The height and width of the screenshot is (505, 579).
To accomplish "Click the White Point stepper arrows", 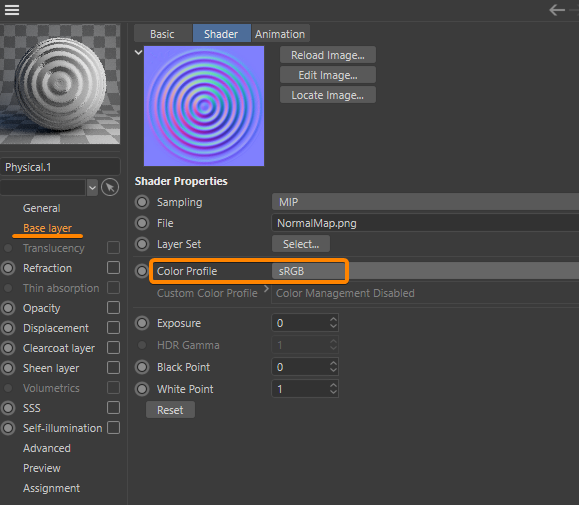I will [333, 389].
